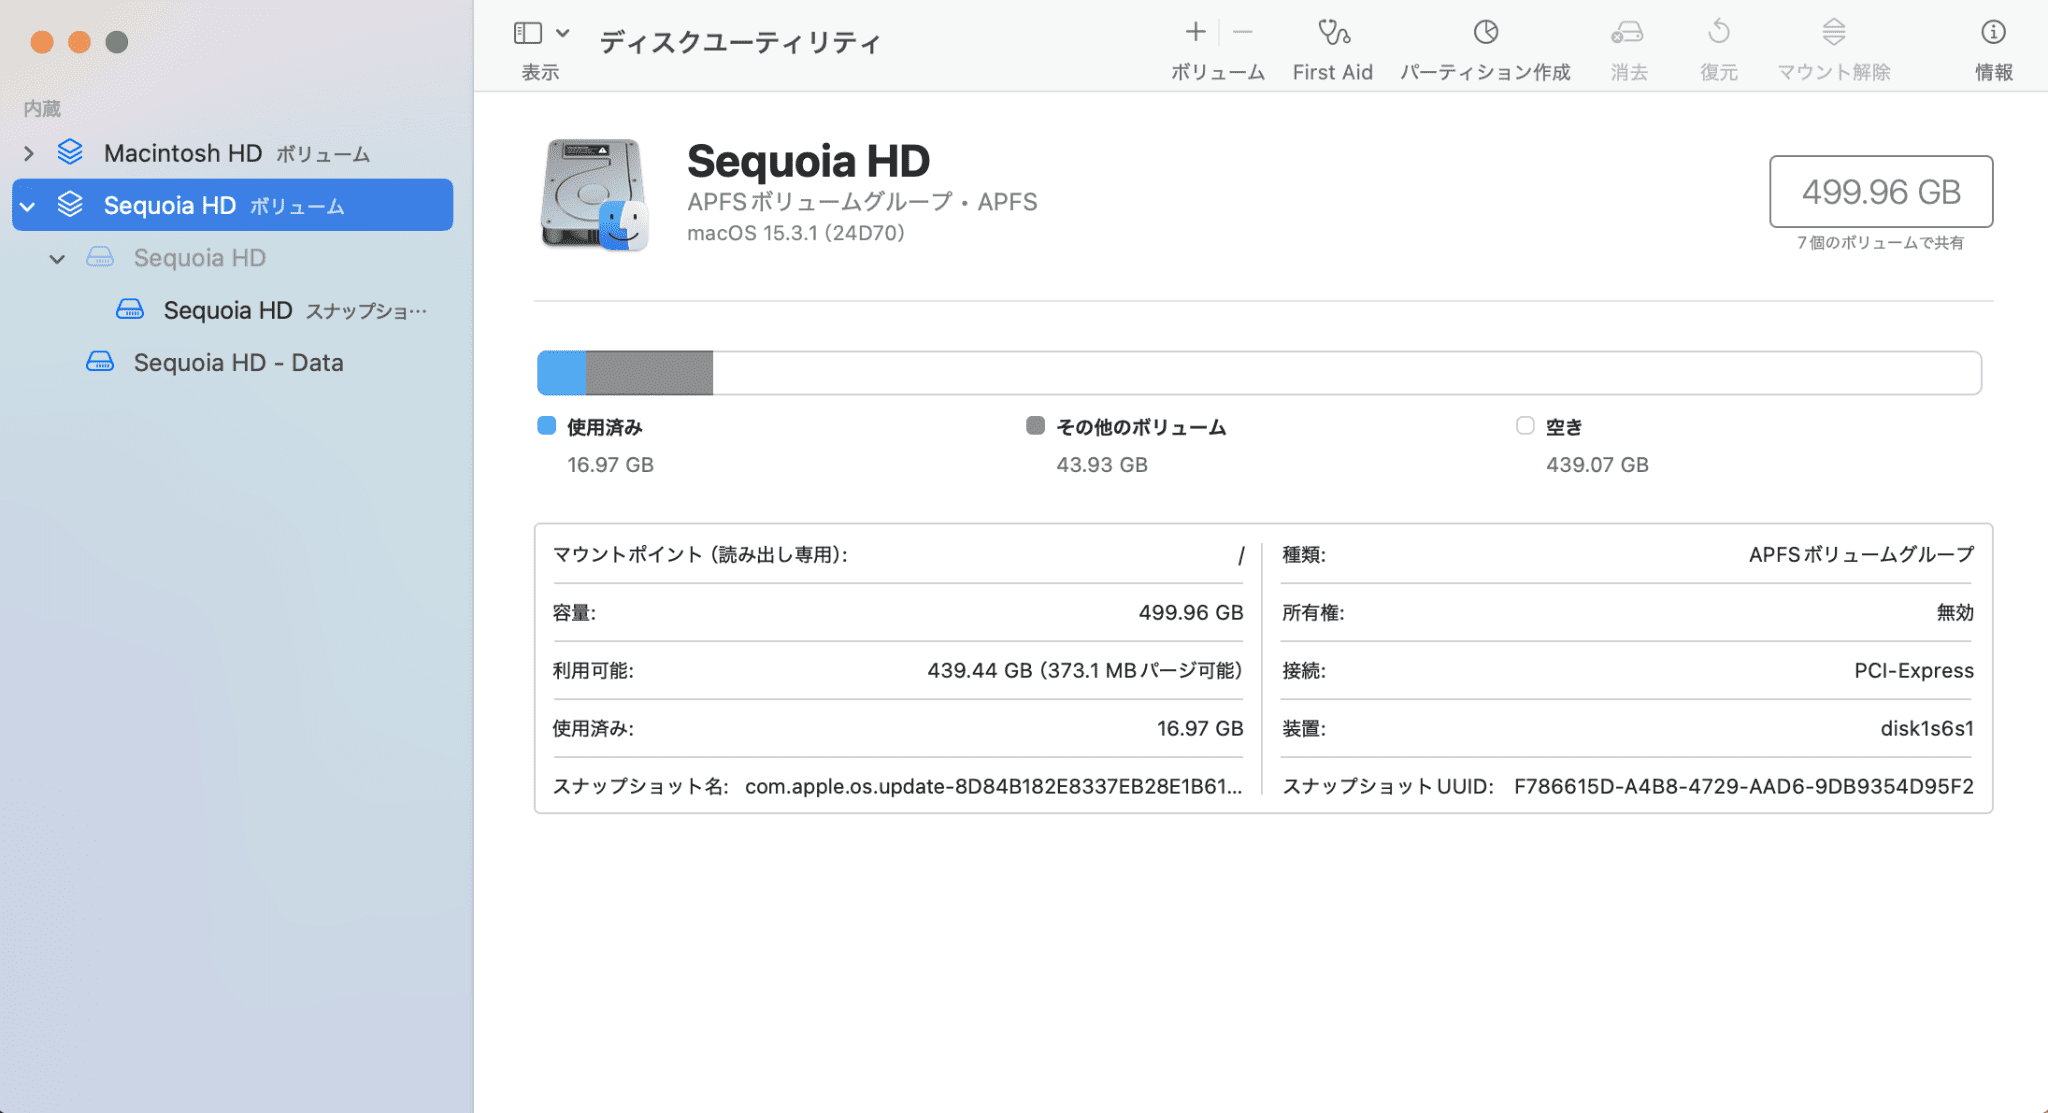This screenshot has height=1113, width=2048.
Task: Expand Macintosh HD volume group
Action: point(29,153)
